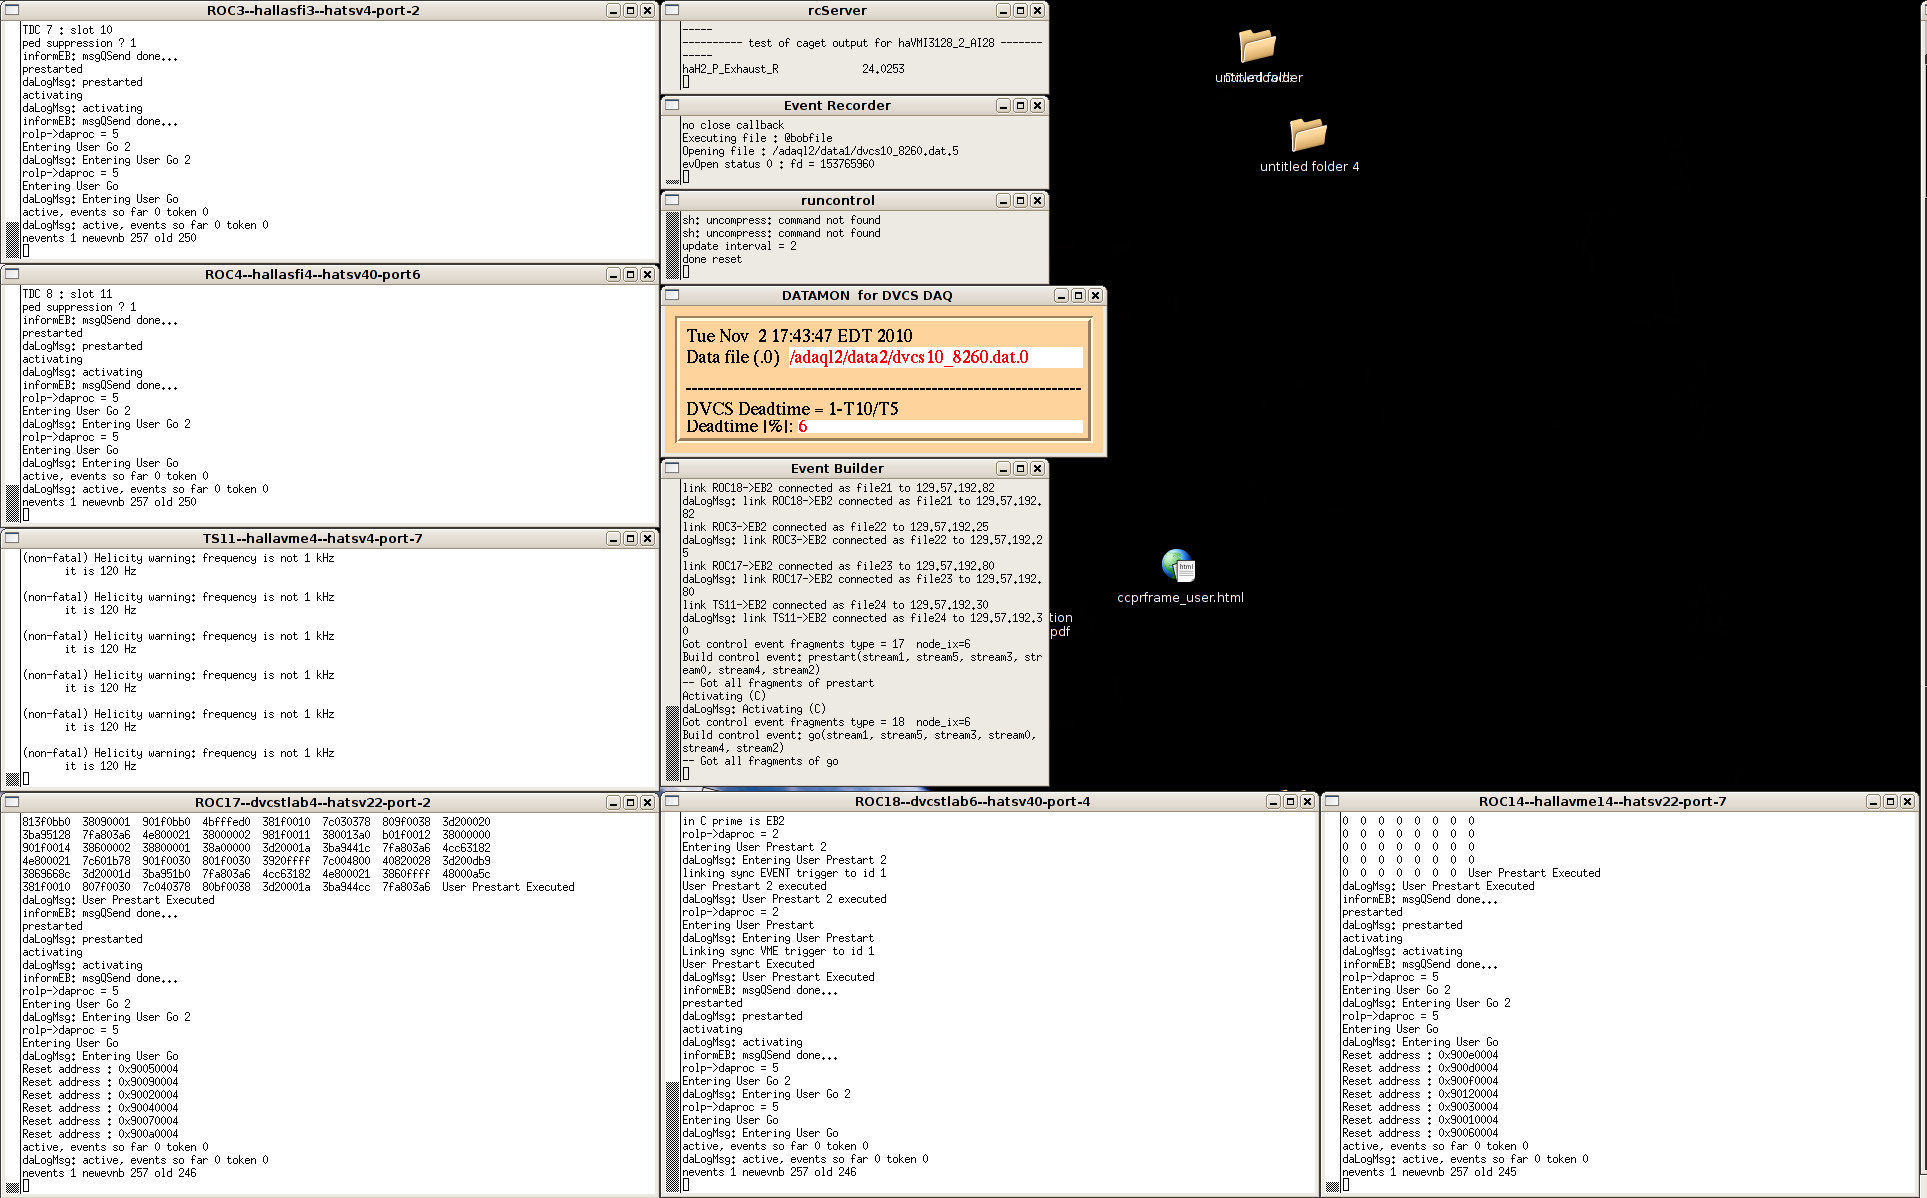Minimize the TS11 terminal window

(x=613, y=538)
